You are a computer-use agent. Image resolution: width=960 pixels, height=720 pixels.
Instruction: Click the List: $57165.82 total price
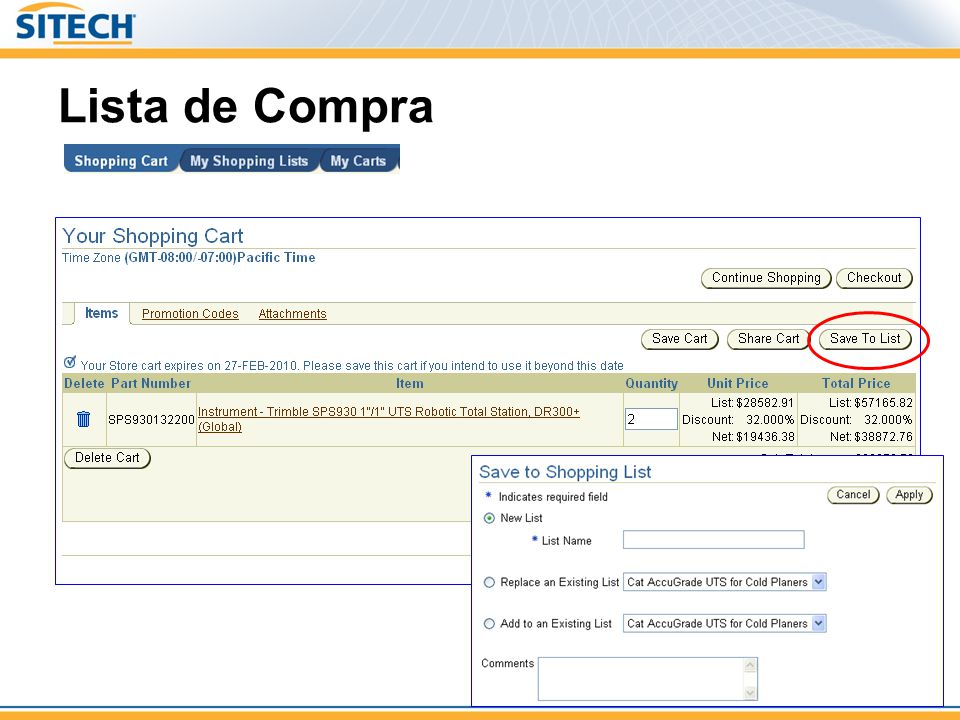(x=871, y=402)
